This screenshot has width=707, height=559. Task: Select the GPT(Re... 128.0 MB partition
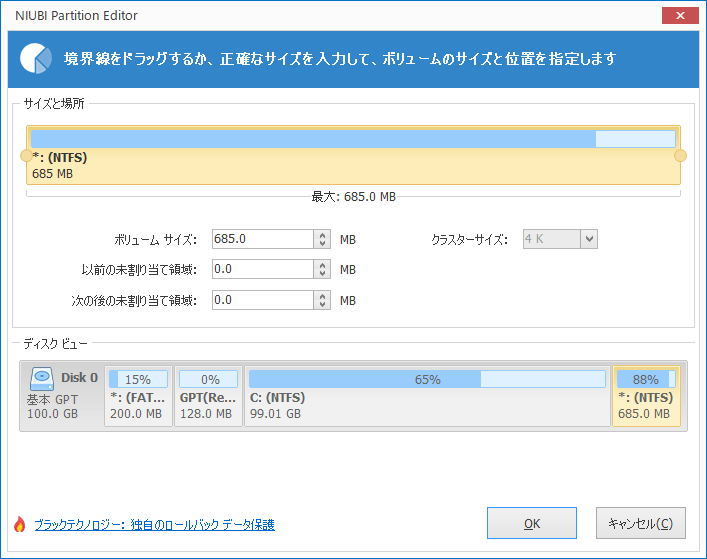(208, 396)
